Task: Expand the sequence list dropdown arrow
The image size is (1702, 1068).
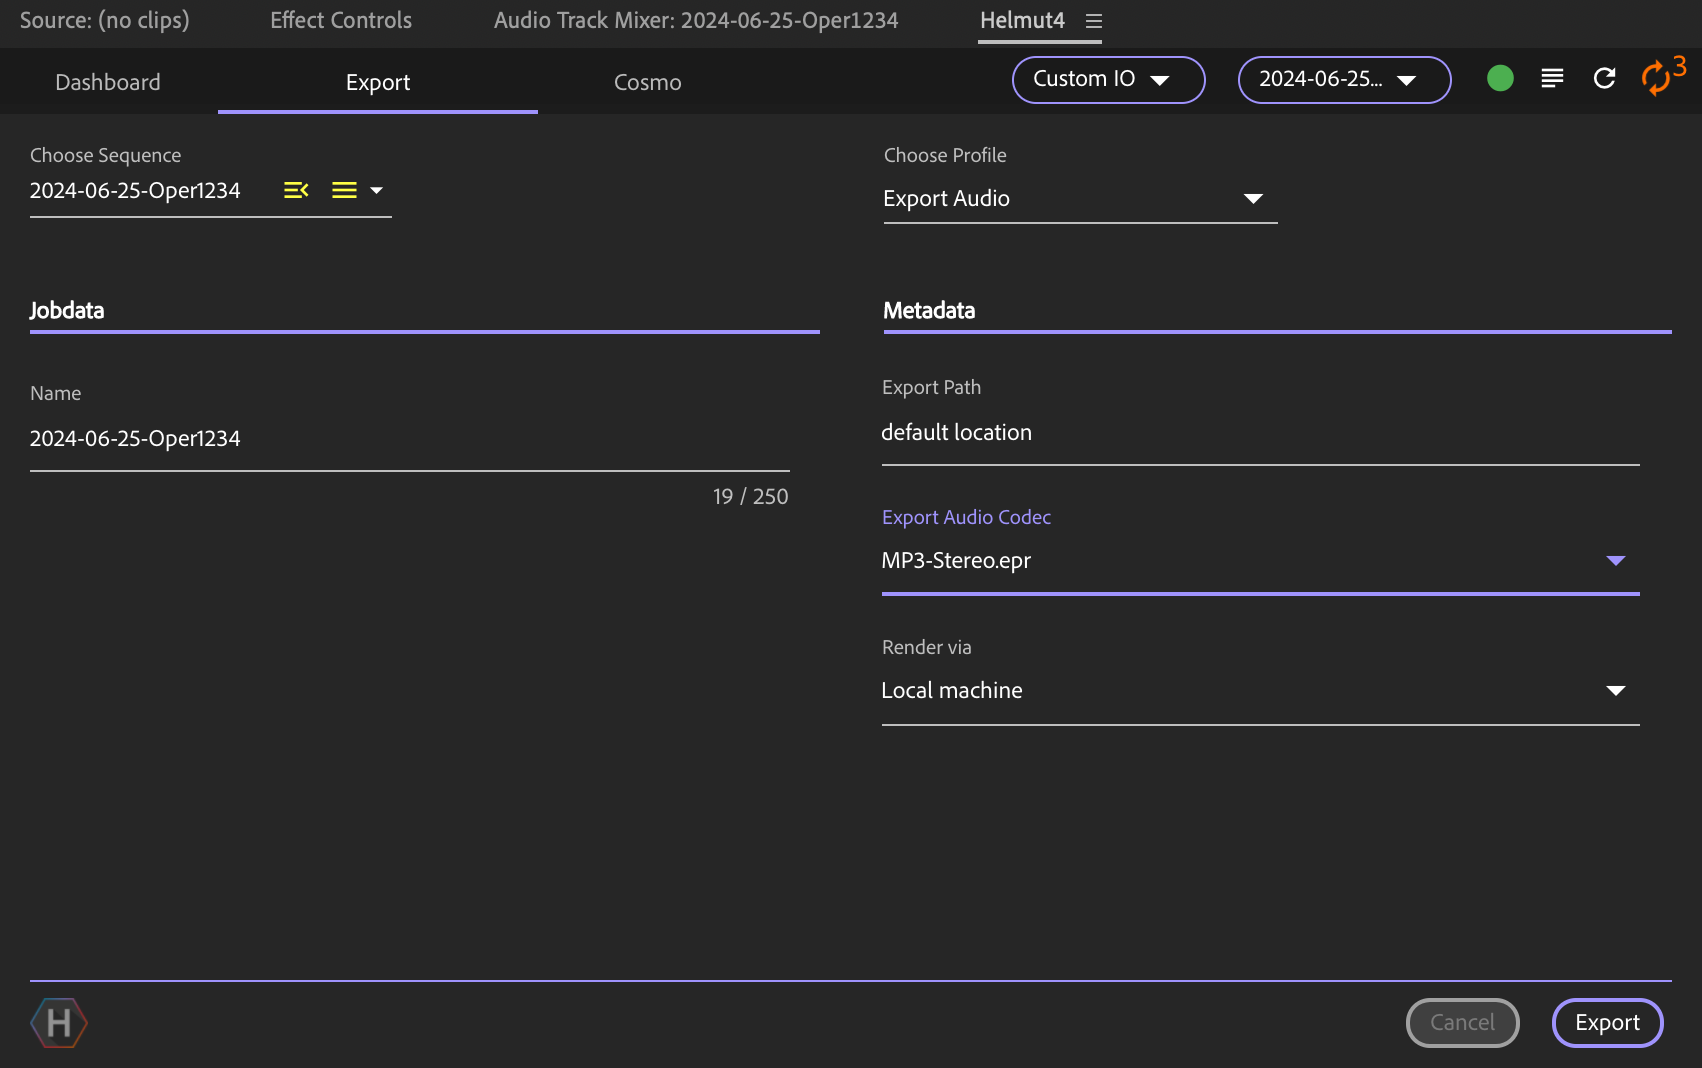Action: [x=377, y=190]
